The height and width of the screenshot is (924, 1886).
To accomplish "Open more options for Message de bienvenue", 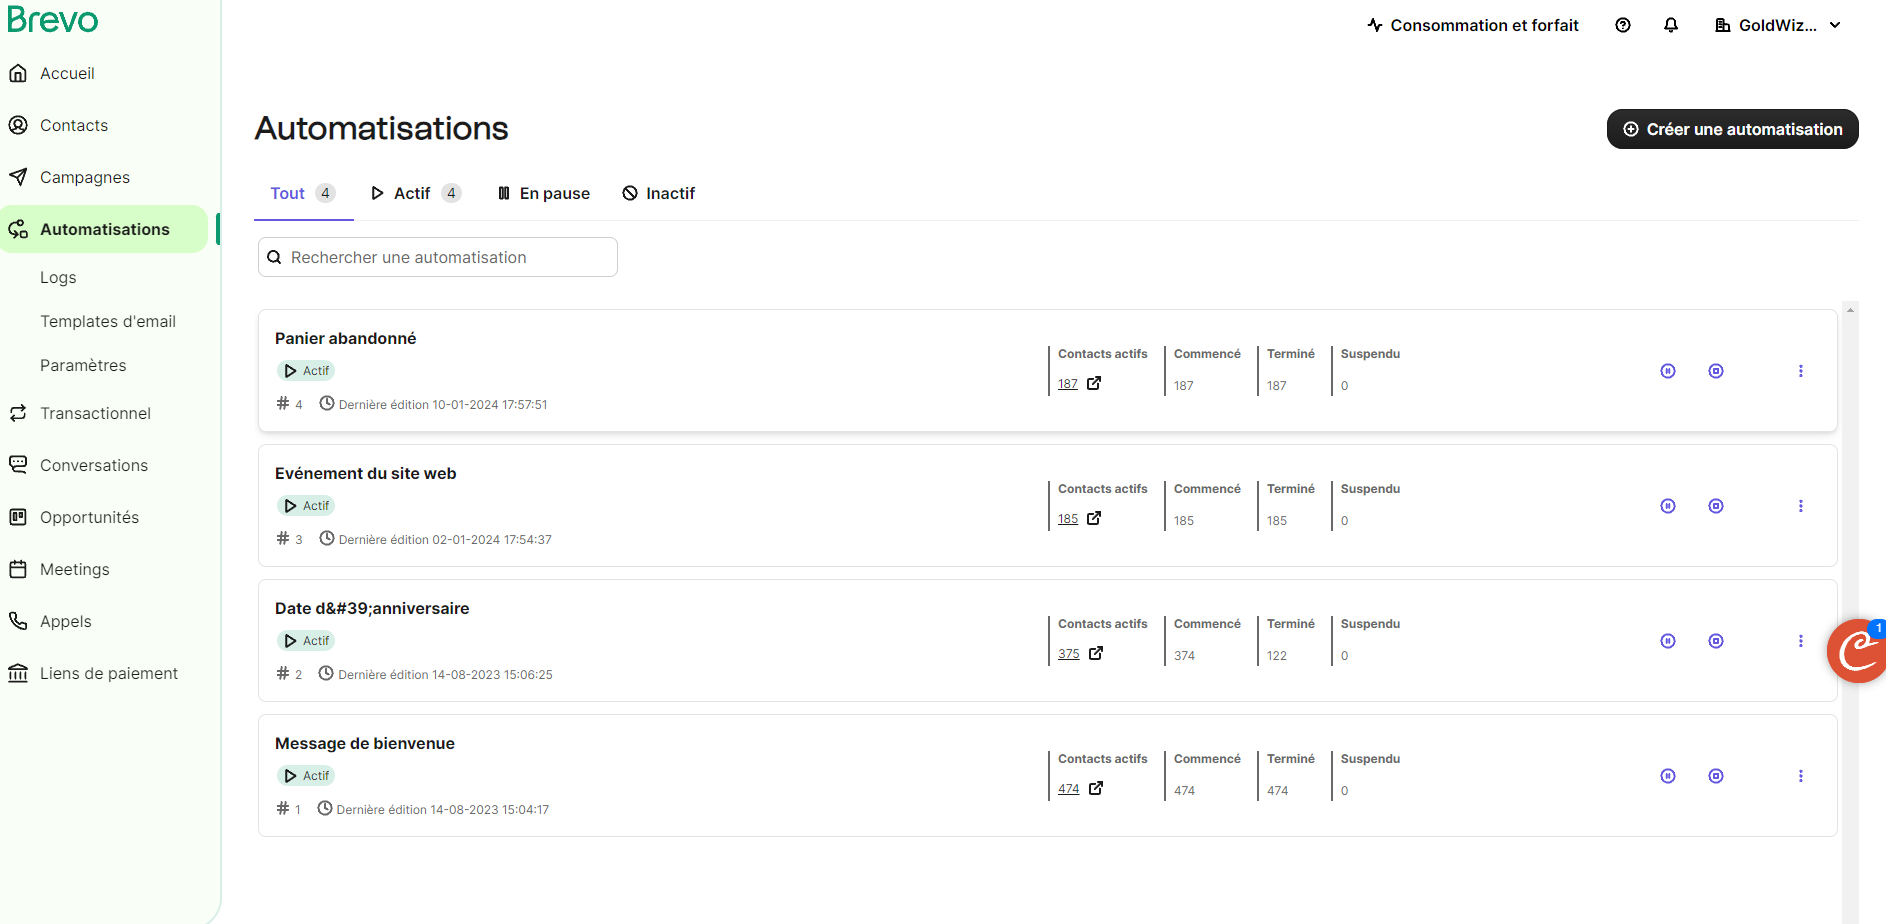I will 1801,776.
